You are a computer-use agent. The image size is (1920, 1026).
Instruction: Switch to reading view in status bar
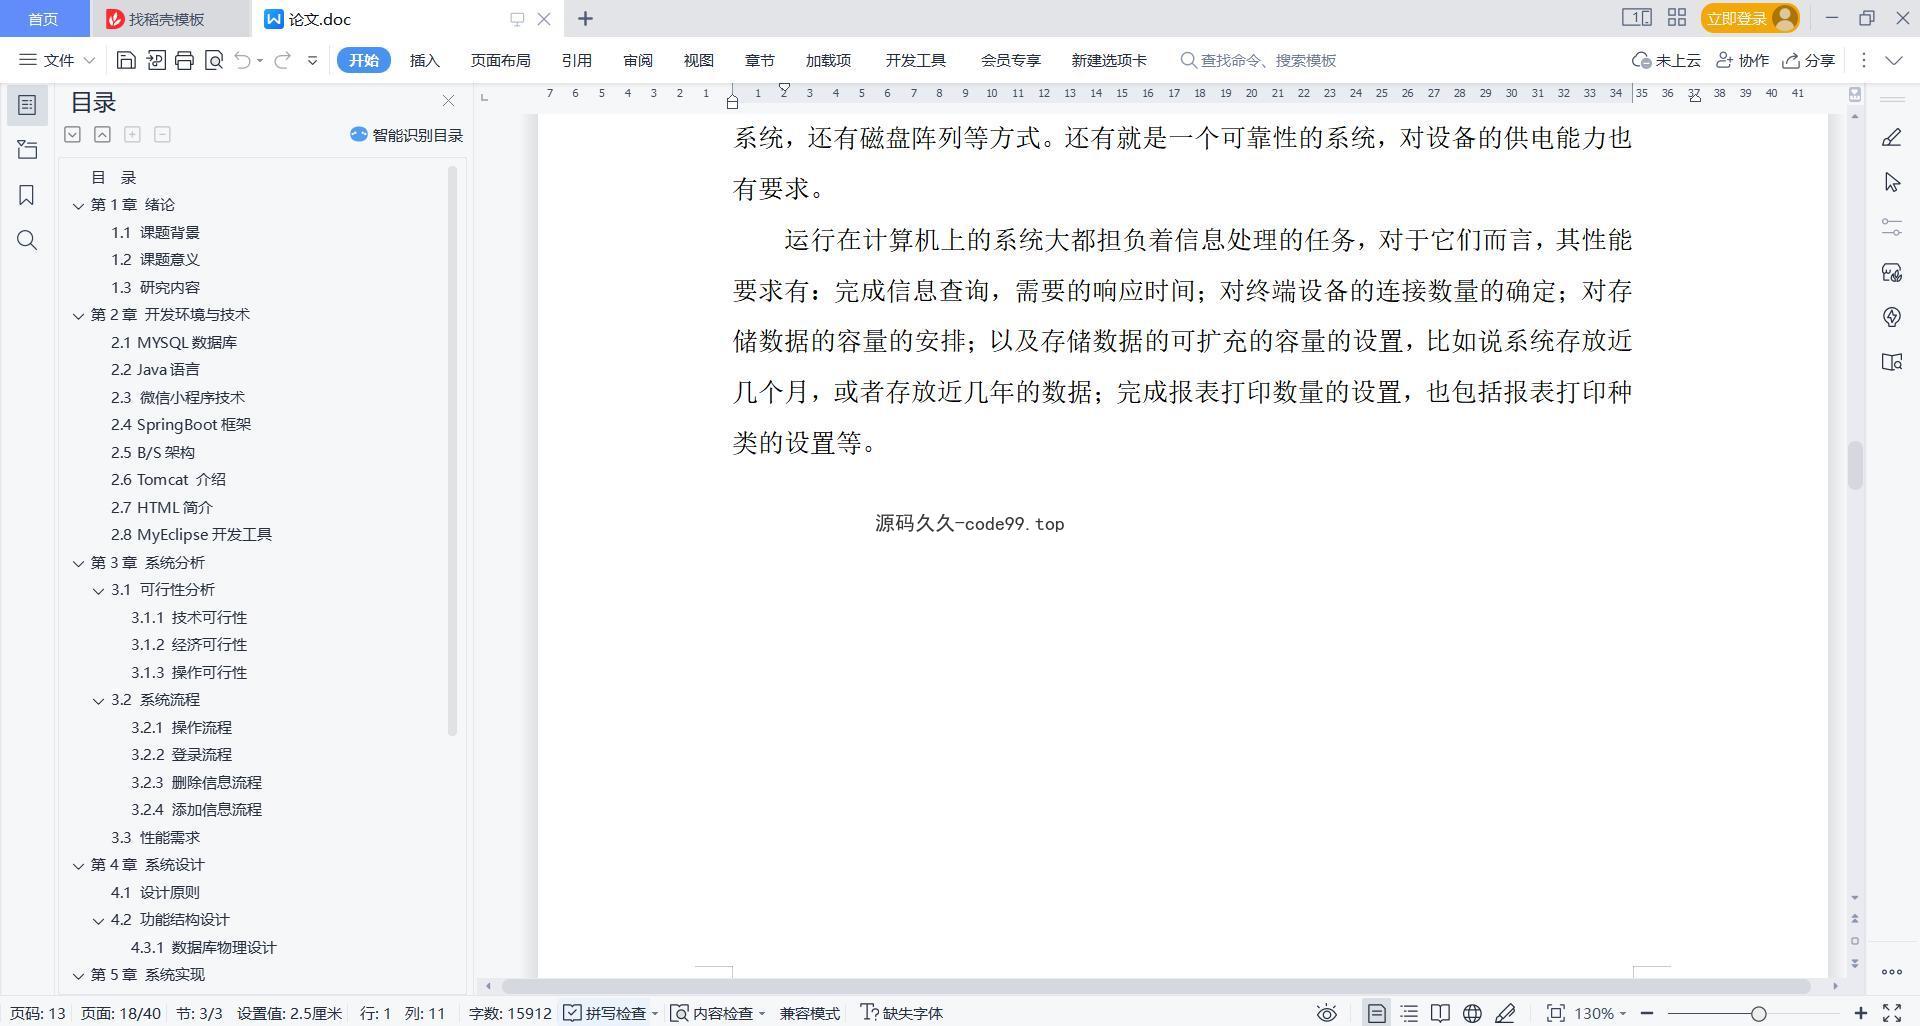pos(1440,1013)
